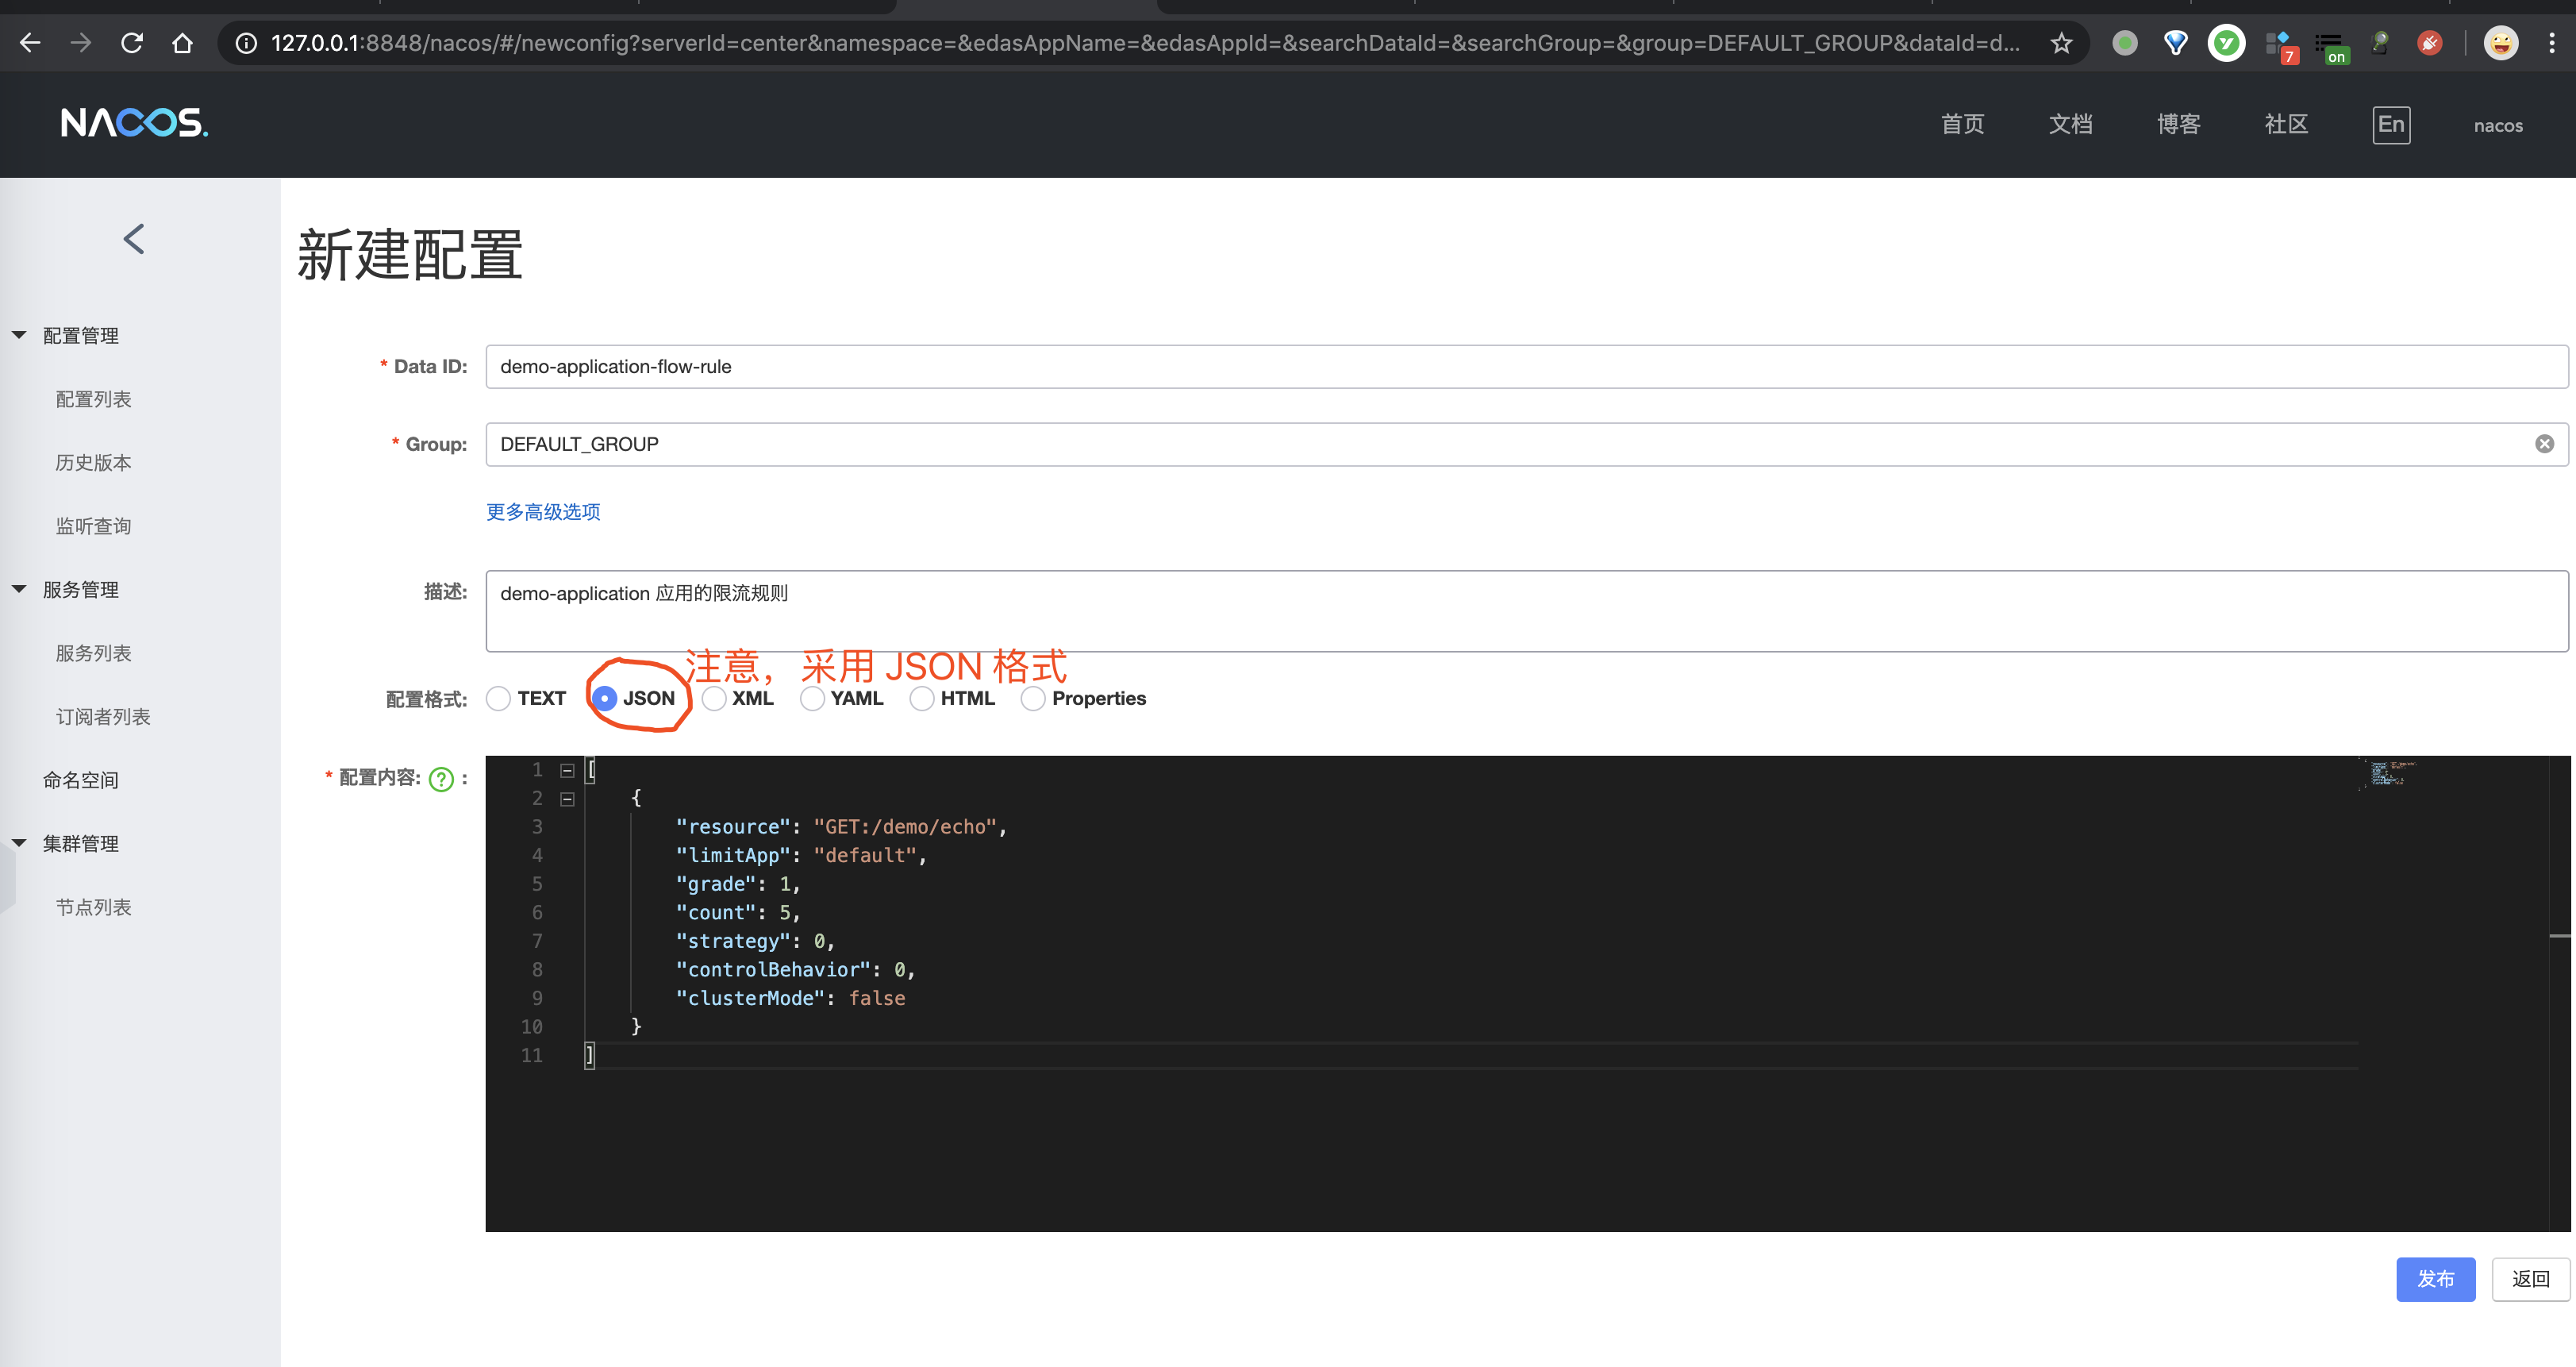Viewport: 2576px width, 1367px height.
Task: Collapse the 集群管理 sidebar section
Action: point(19,843)
